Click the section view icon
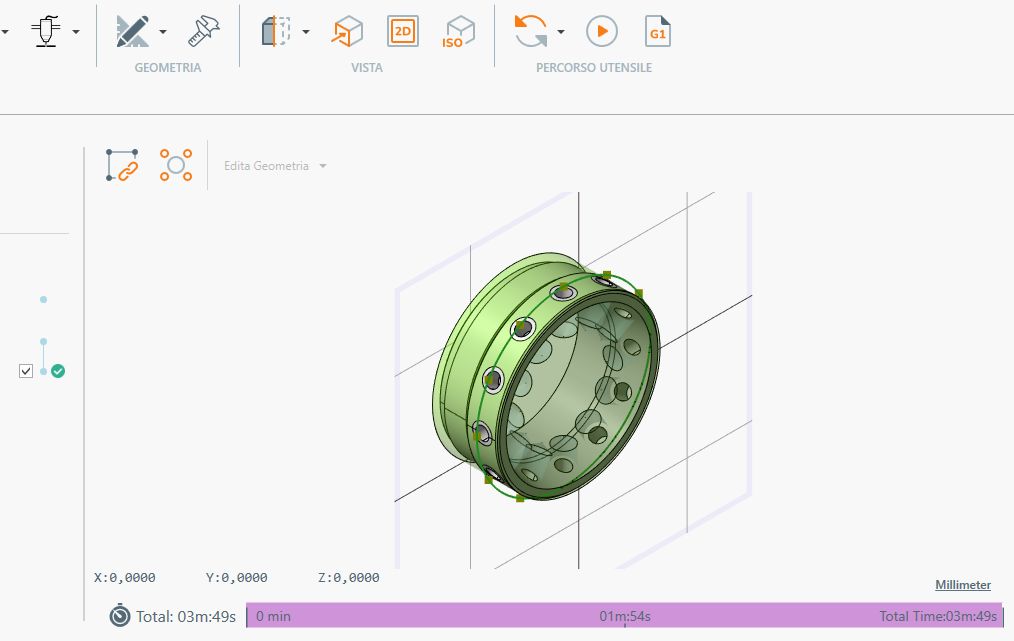1014x641 pixels. pos(276,31)
